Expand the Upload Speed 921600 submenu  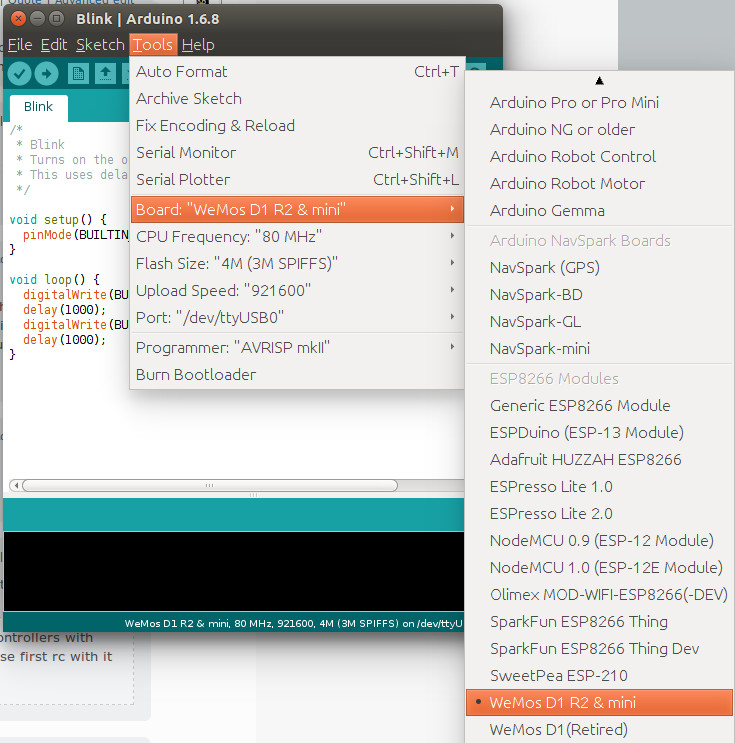click(297, 290)
